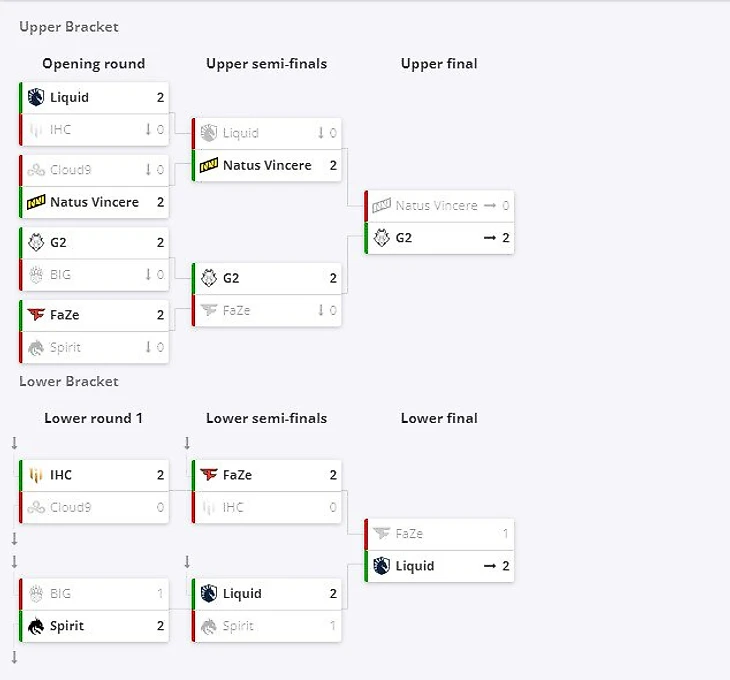Click the down arrow above IHC in Lower round 1
The image size is (730, 680).
[14, 443]
